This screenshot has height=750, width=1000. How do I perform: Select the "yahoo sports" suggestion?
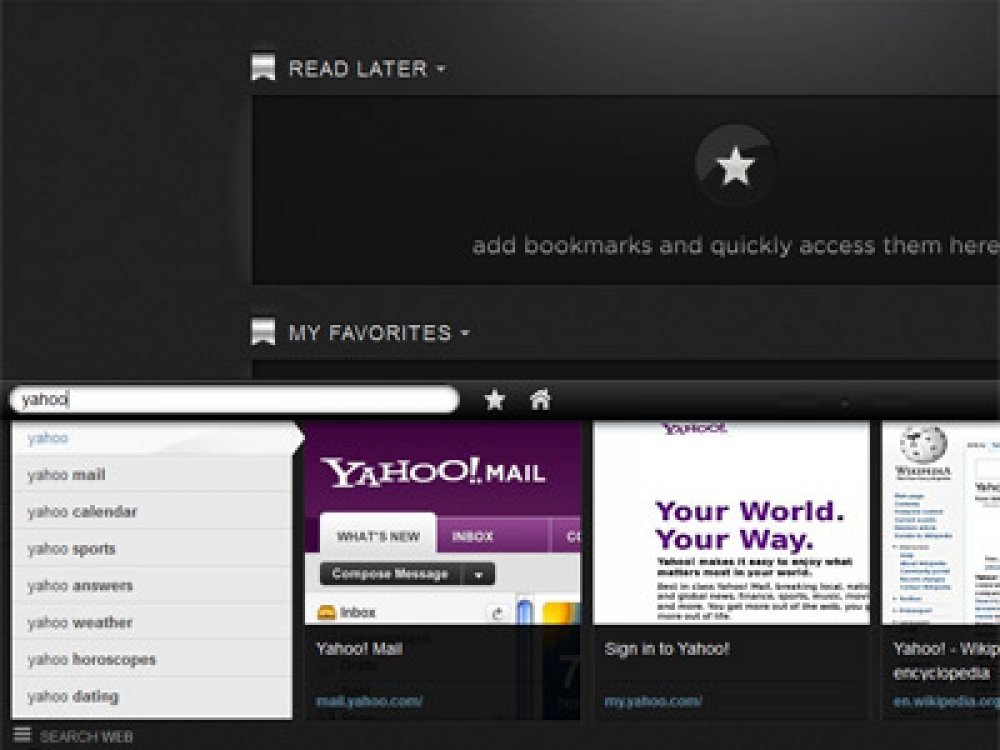[x=152, y=548]
